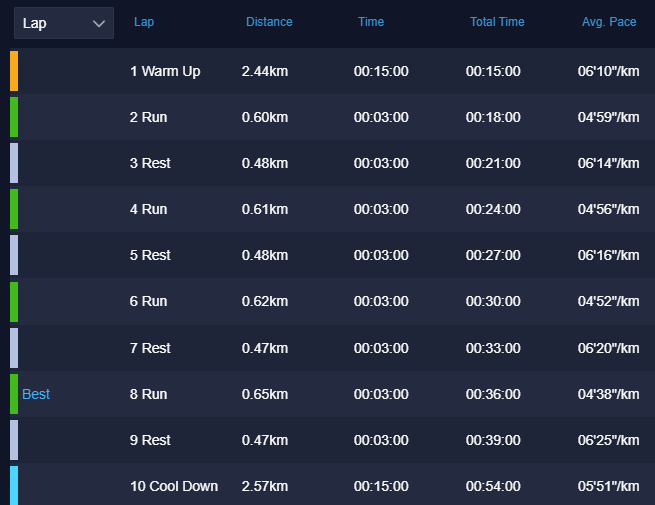Click the 06'14"/km pace value
655x505 pixels.
point(609,163)
